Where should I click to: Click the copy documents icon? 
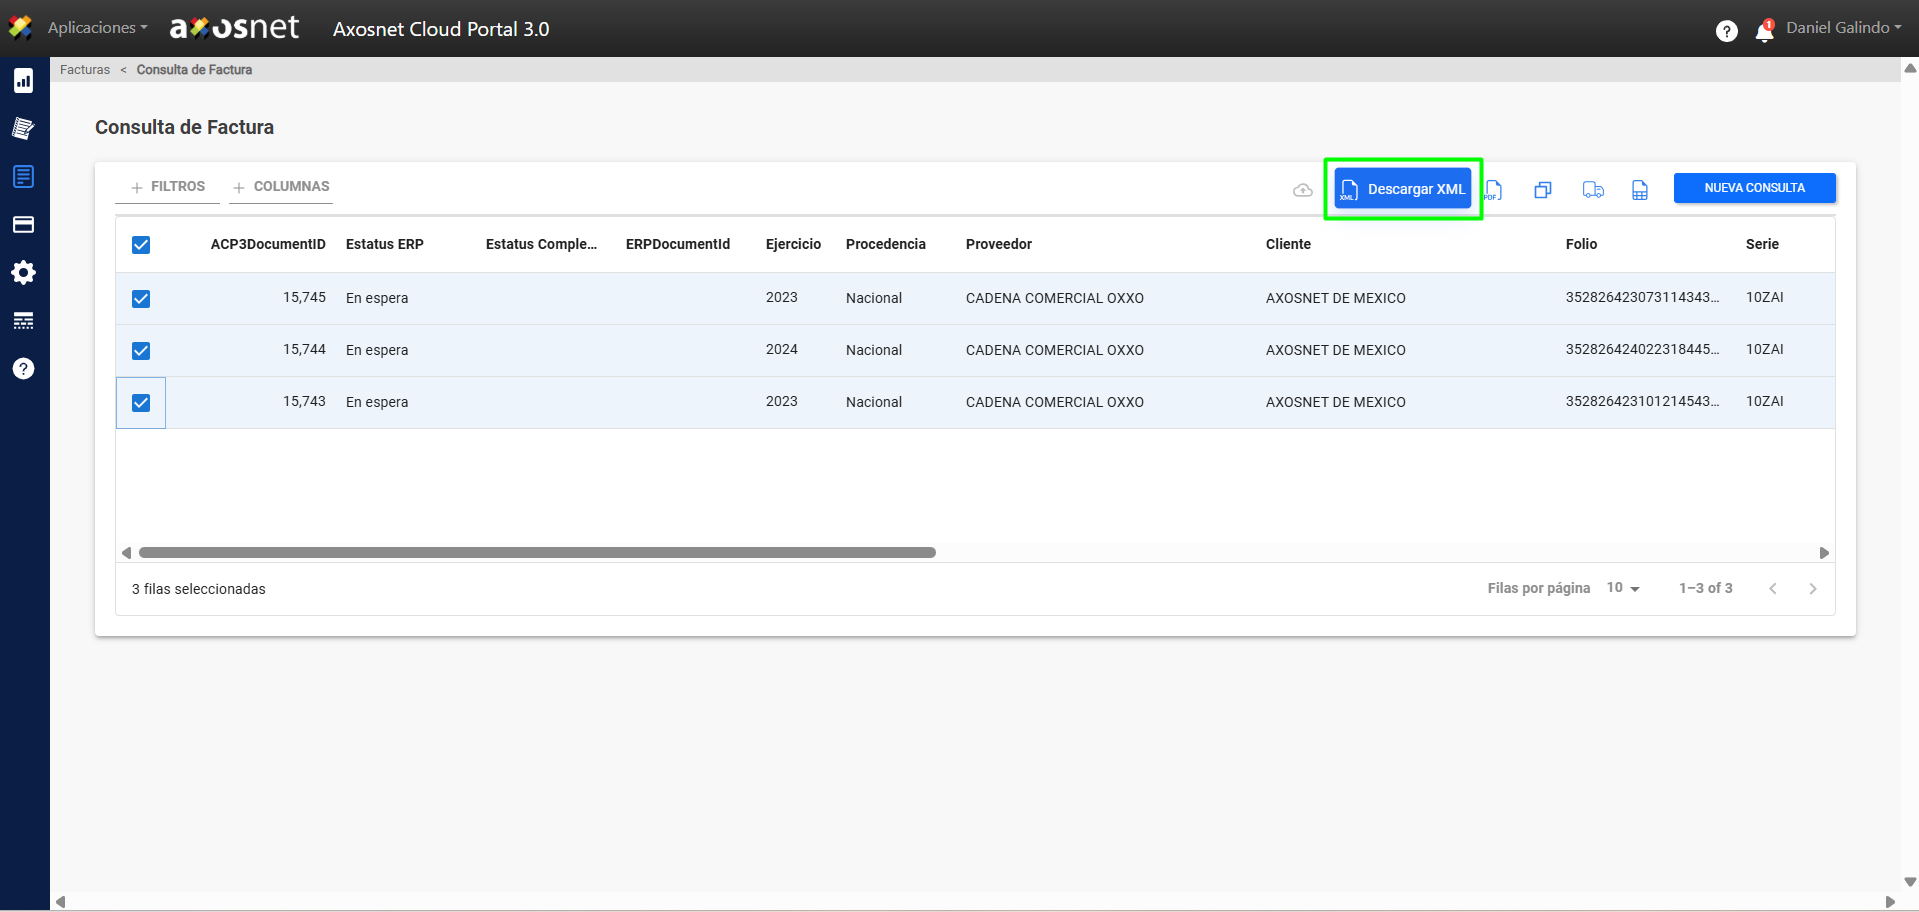click(1543, 190)
